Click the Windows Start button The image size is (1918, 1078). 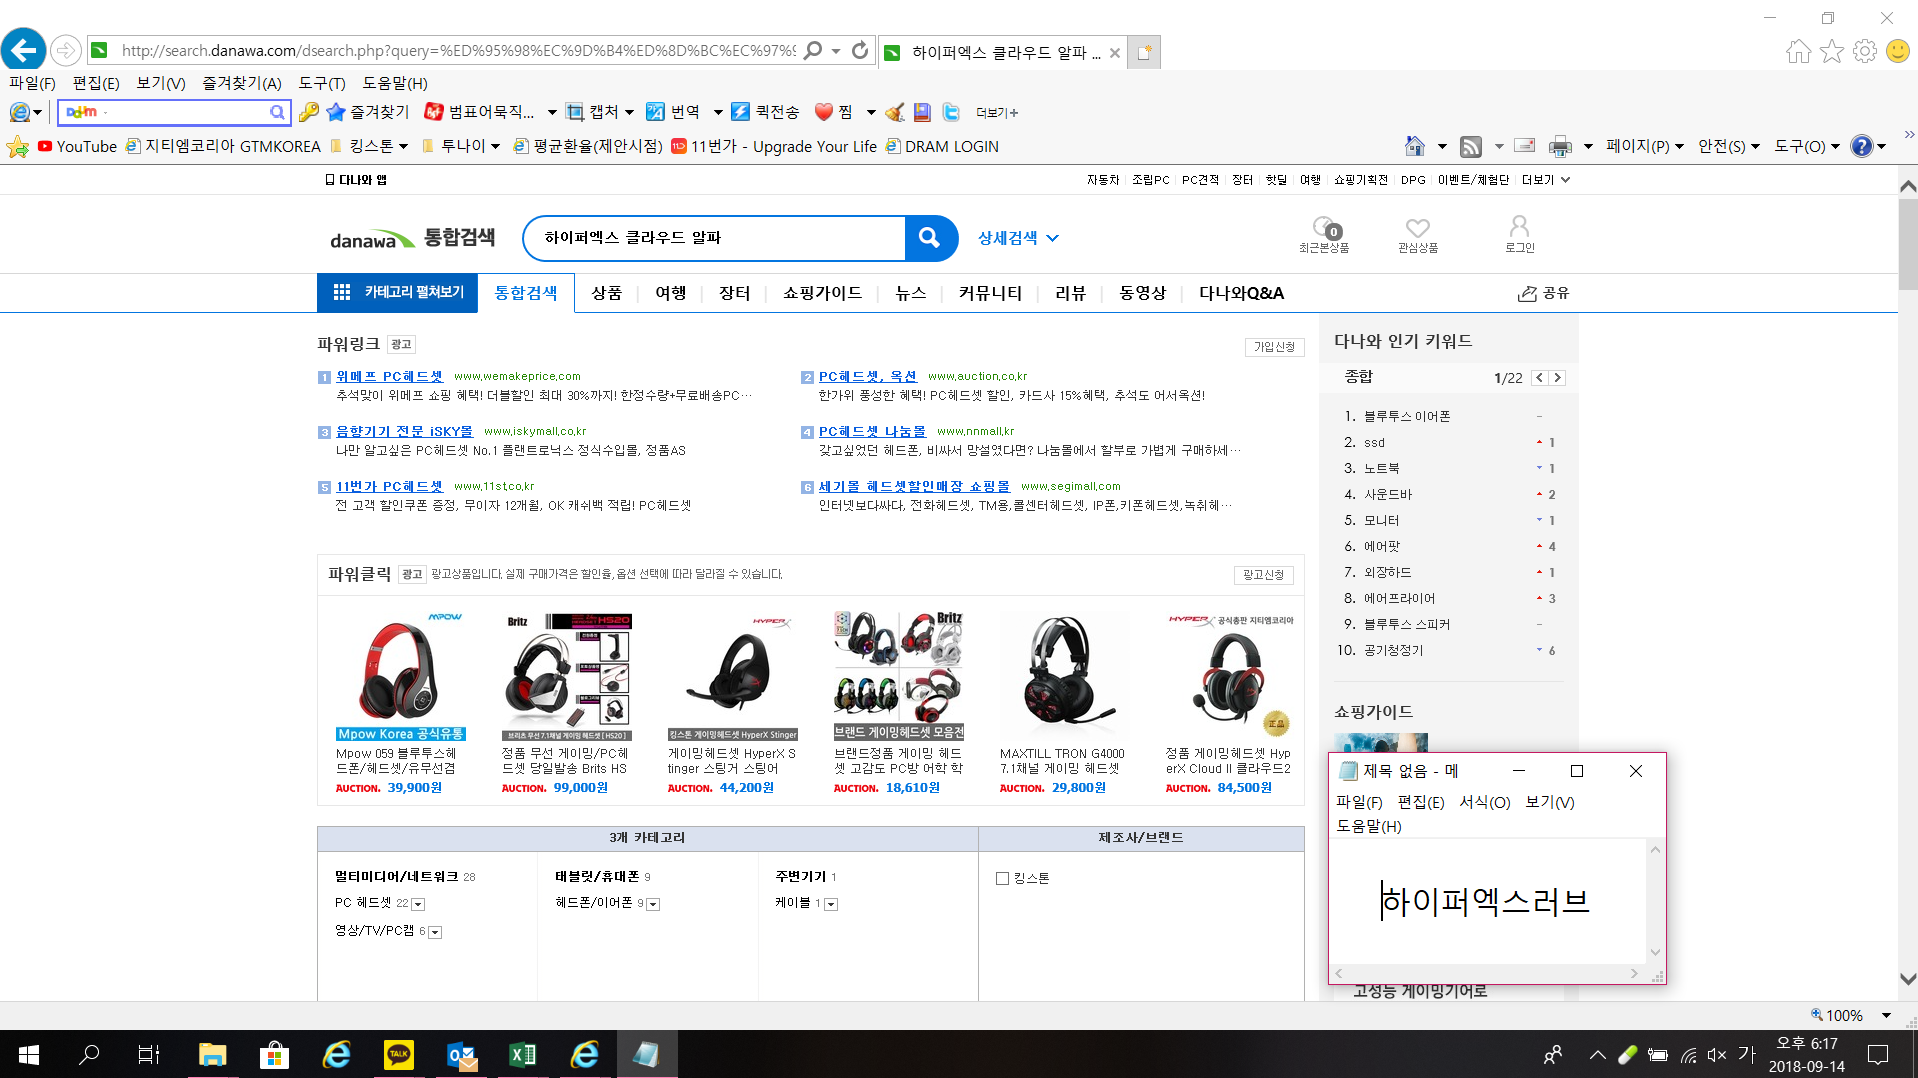(29, 1054)
